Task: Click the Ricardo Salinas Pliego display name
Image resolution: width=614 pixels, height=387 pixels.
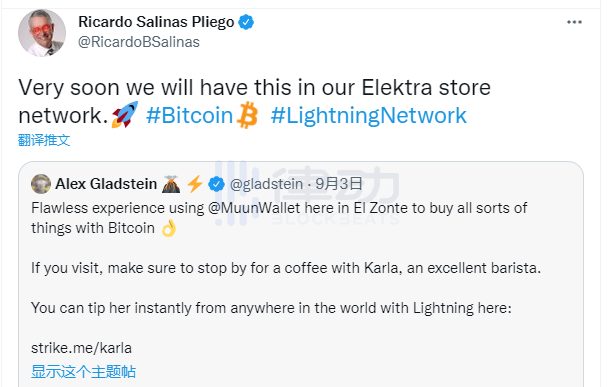Action: point(156,22)
